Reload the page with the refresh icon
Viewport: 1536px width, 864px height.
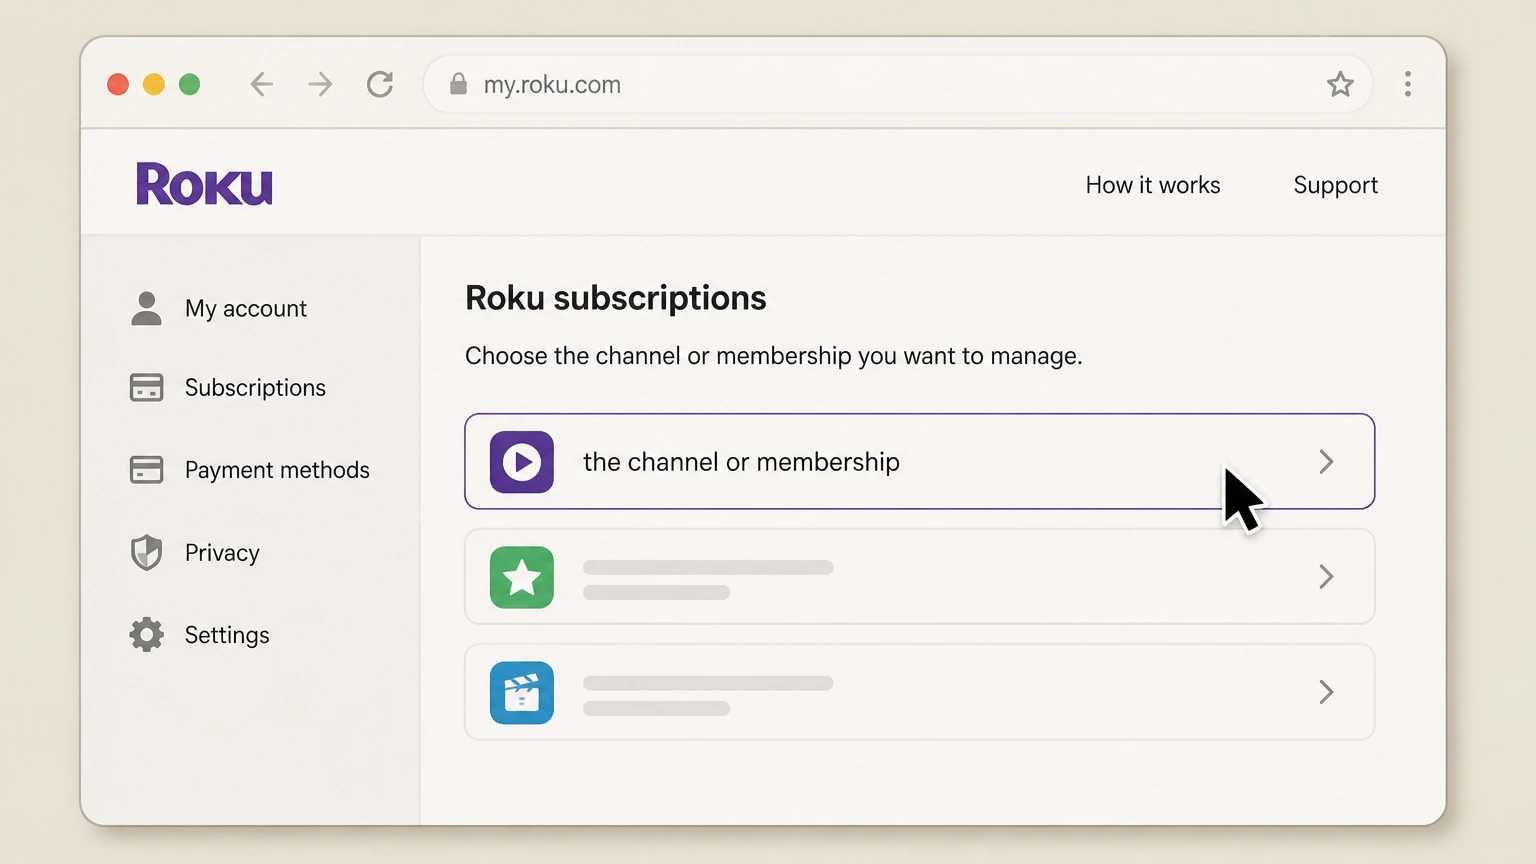[x=380, y=84]
